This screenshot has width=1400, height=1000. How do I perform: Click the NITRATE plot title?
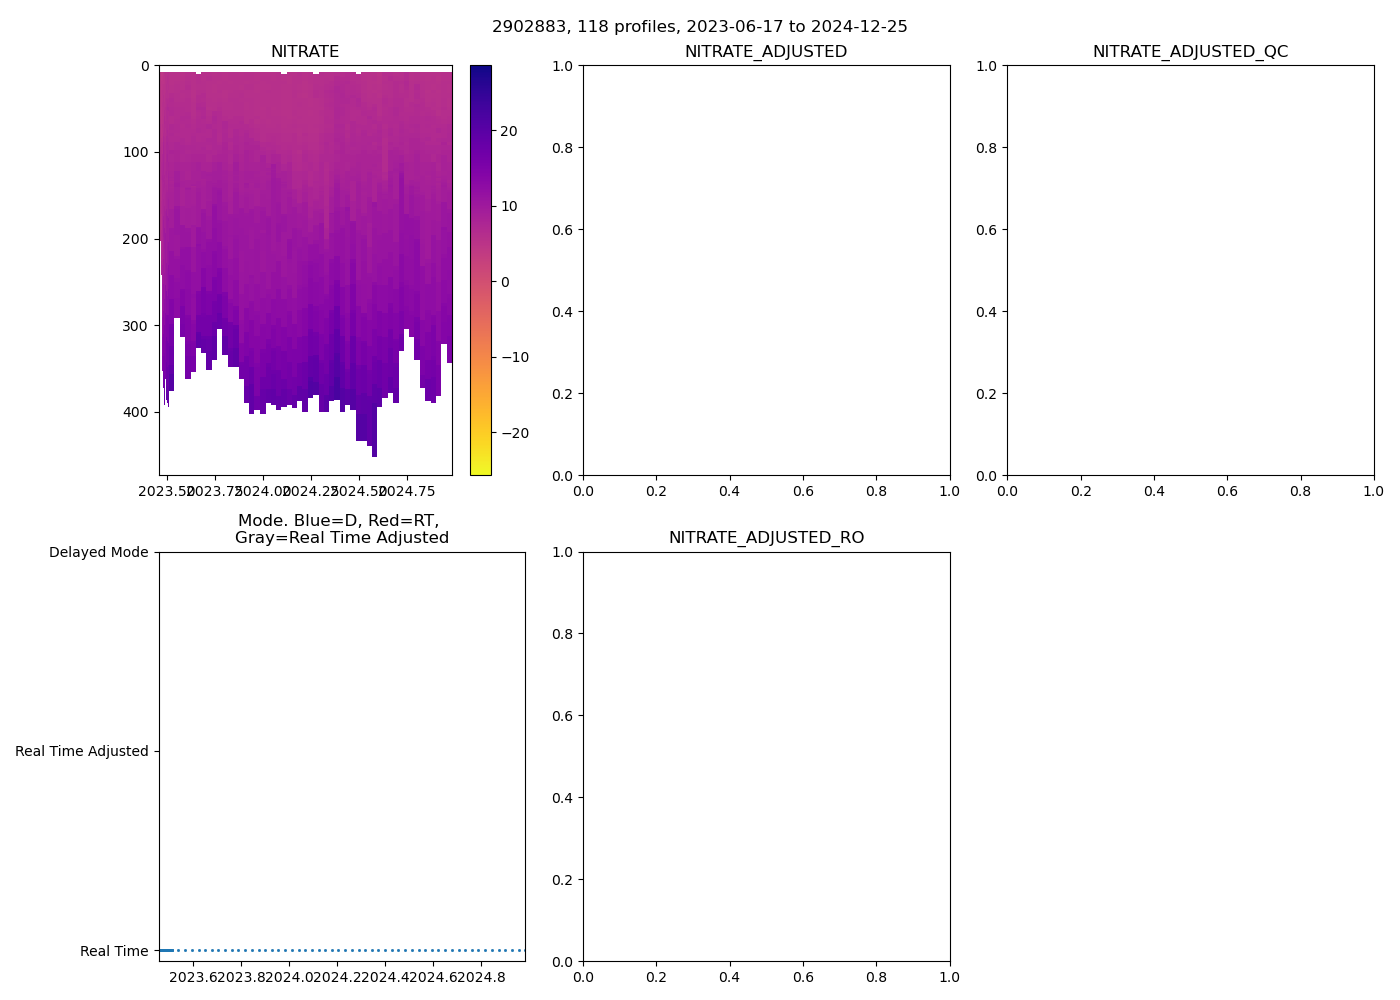tap(305, 52)
